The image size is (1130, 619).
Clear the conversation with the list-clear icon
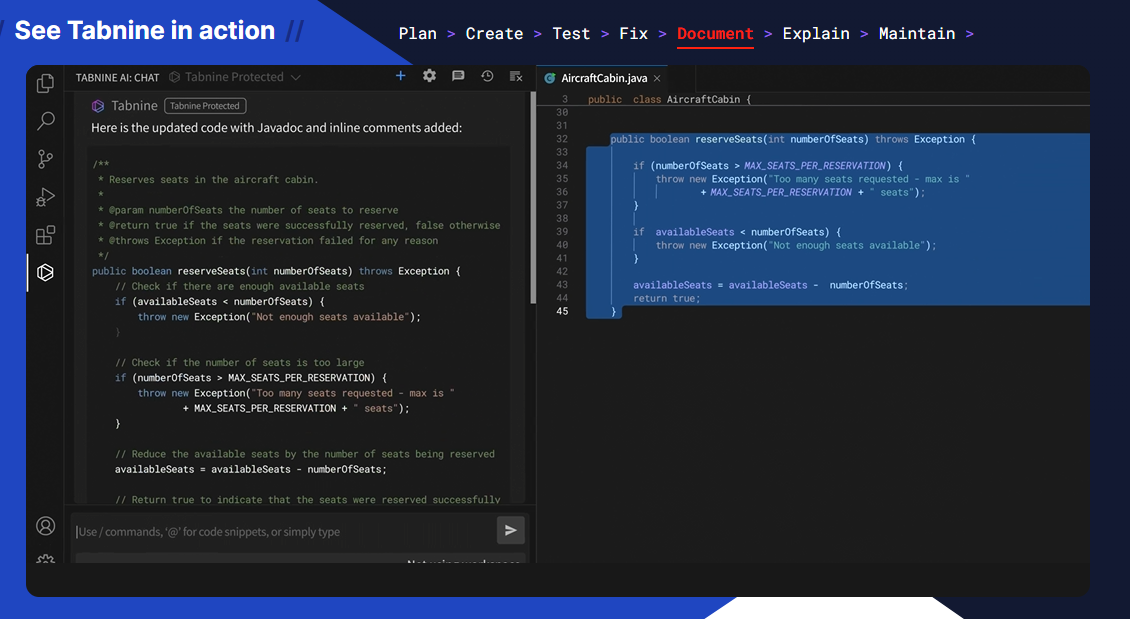coord(516,76)
